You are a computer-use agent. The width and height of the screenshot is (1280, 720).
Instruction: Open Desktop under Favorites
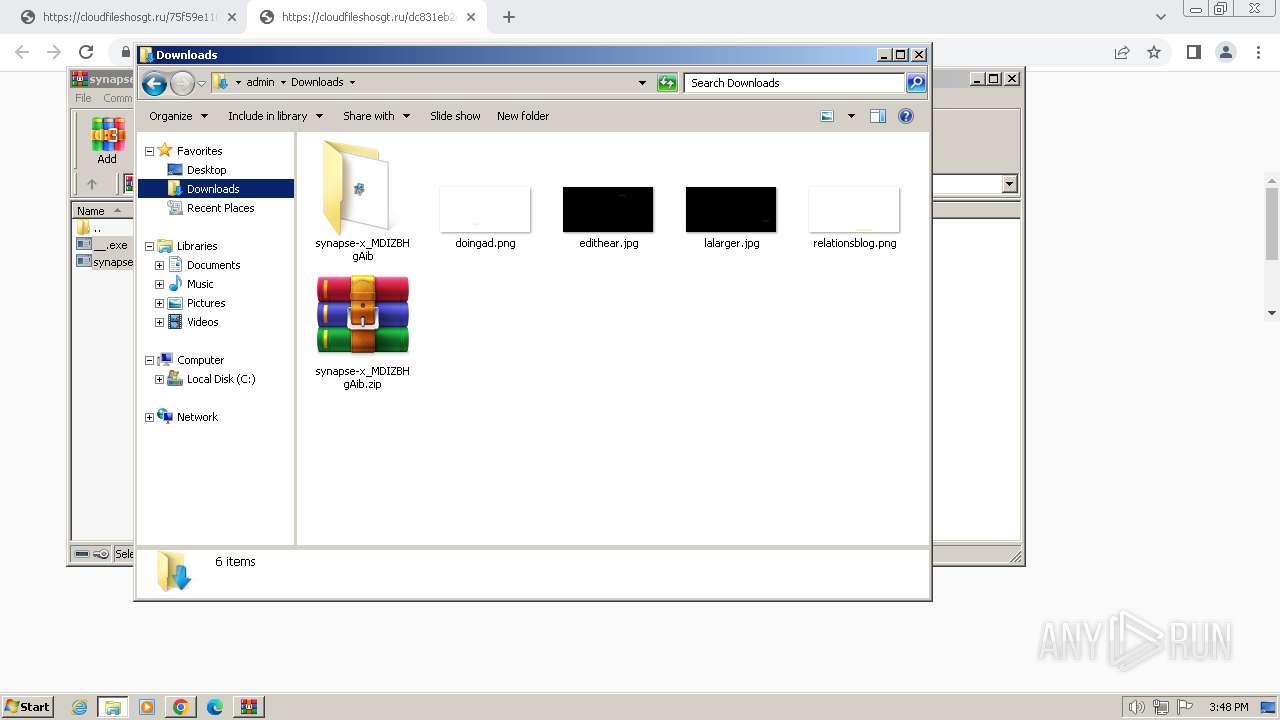pyautogui.click(x=206, y=170)
